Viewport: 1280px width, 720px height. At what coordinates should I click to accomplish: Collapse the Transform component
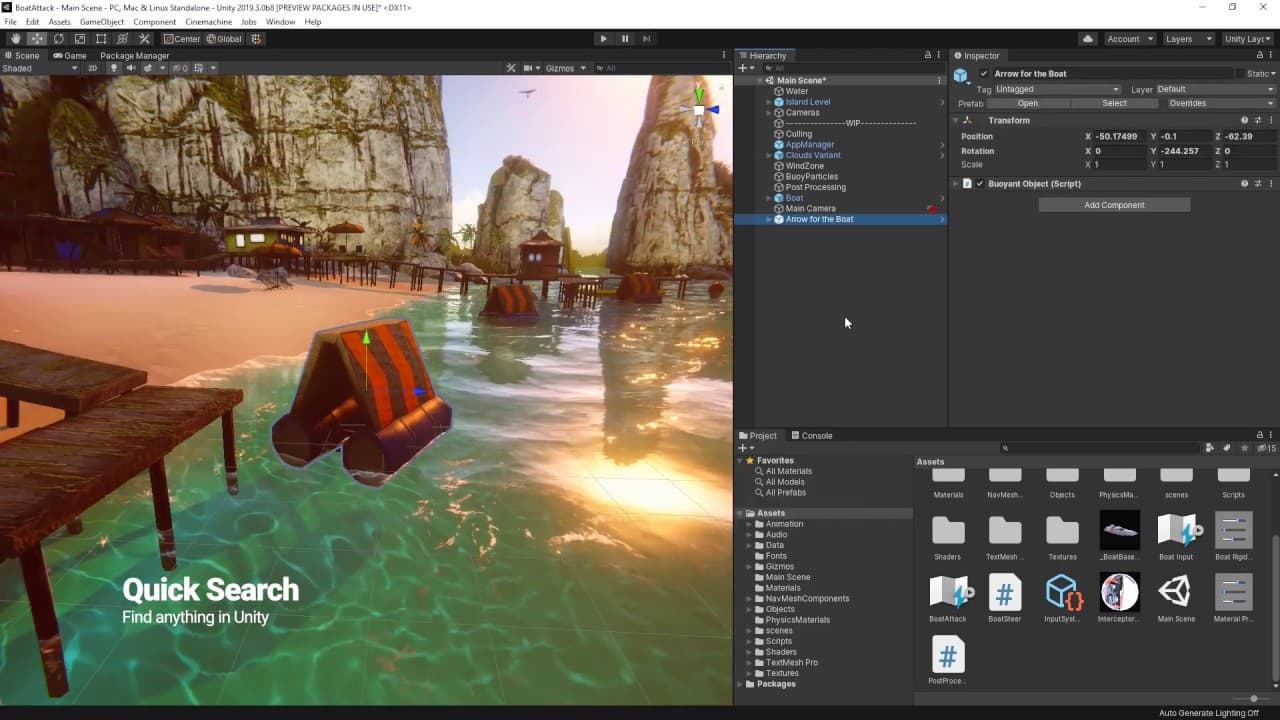tap(955, 120)
